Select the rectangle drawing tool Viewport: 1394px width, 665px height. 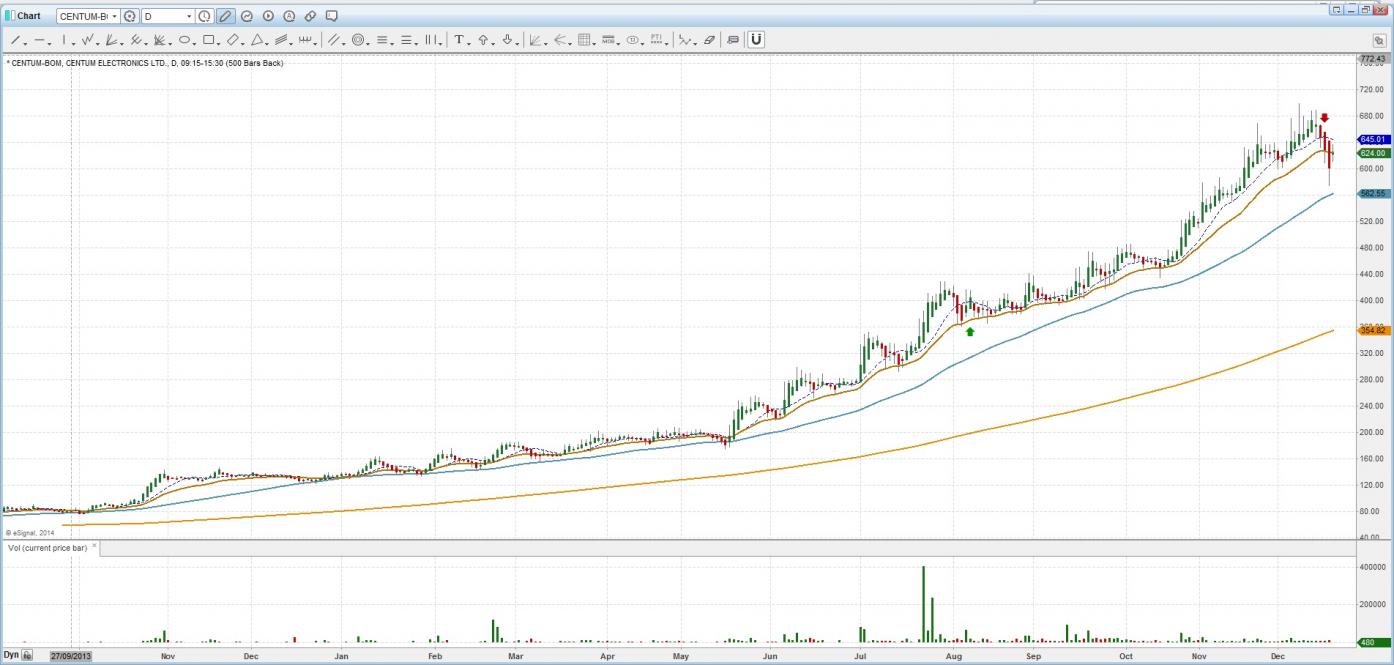(x=209, y=40)
